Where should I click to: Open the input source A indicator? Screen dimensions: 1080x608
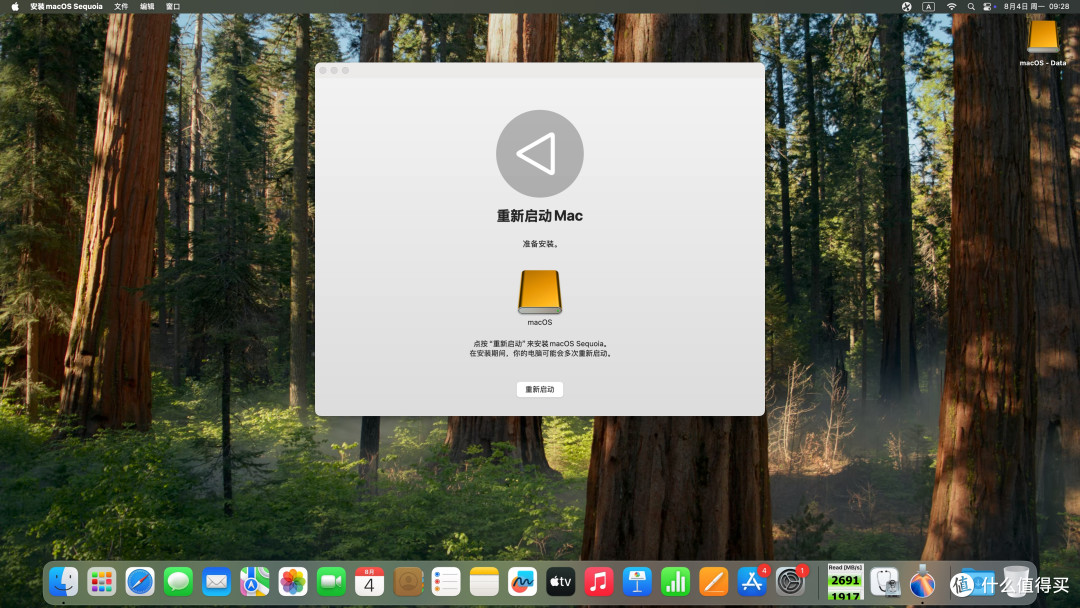click(928, 6)
